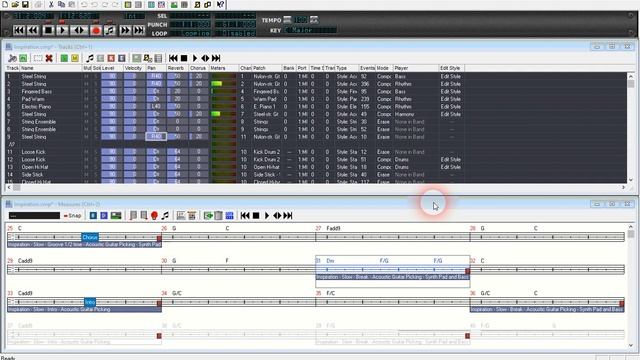Select the Chorus marker in measure 25
Viewport: 640px width, 360px height.
pyautogui.click(x=90, y=237)
